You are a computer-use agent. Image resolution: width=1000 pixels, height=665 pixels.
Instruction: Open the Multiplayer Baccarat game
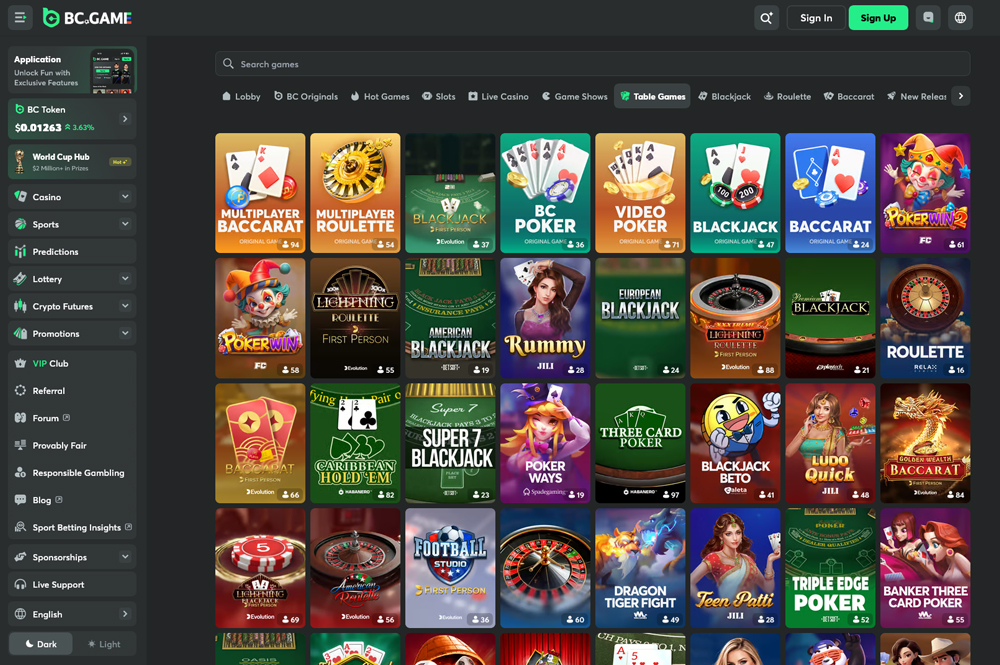pos(260,193)
